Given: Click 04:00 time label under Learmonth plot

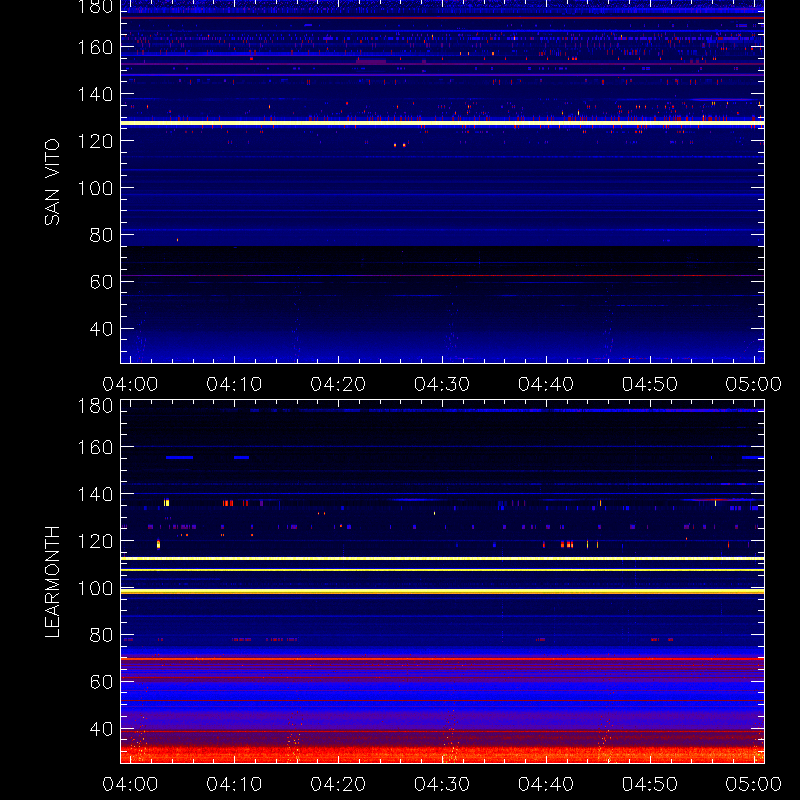Looking at the screenshot, I should tap(130, 784).
